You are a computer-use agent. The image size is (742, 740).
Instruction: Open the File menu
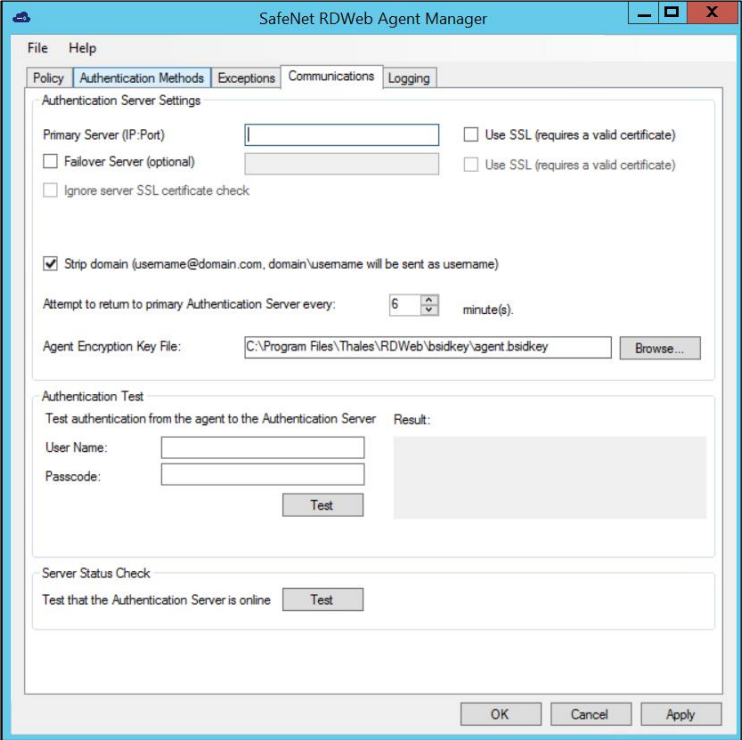pos(37,48)
